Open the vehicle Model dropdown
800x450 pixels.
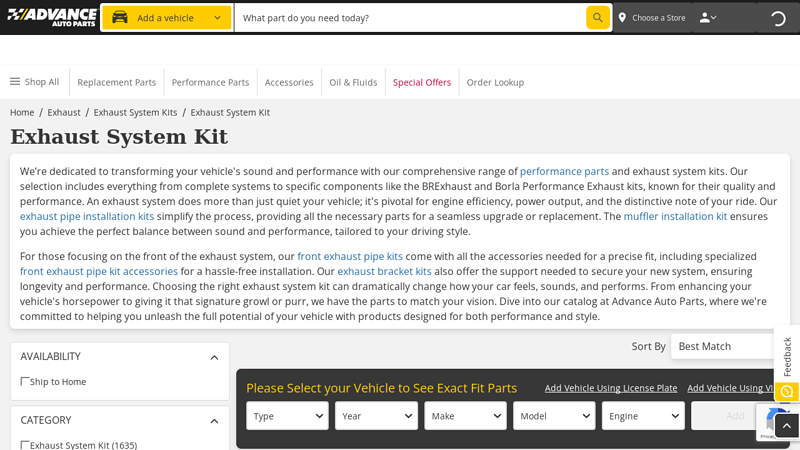pos(554,416)
